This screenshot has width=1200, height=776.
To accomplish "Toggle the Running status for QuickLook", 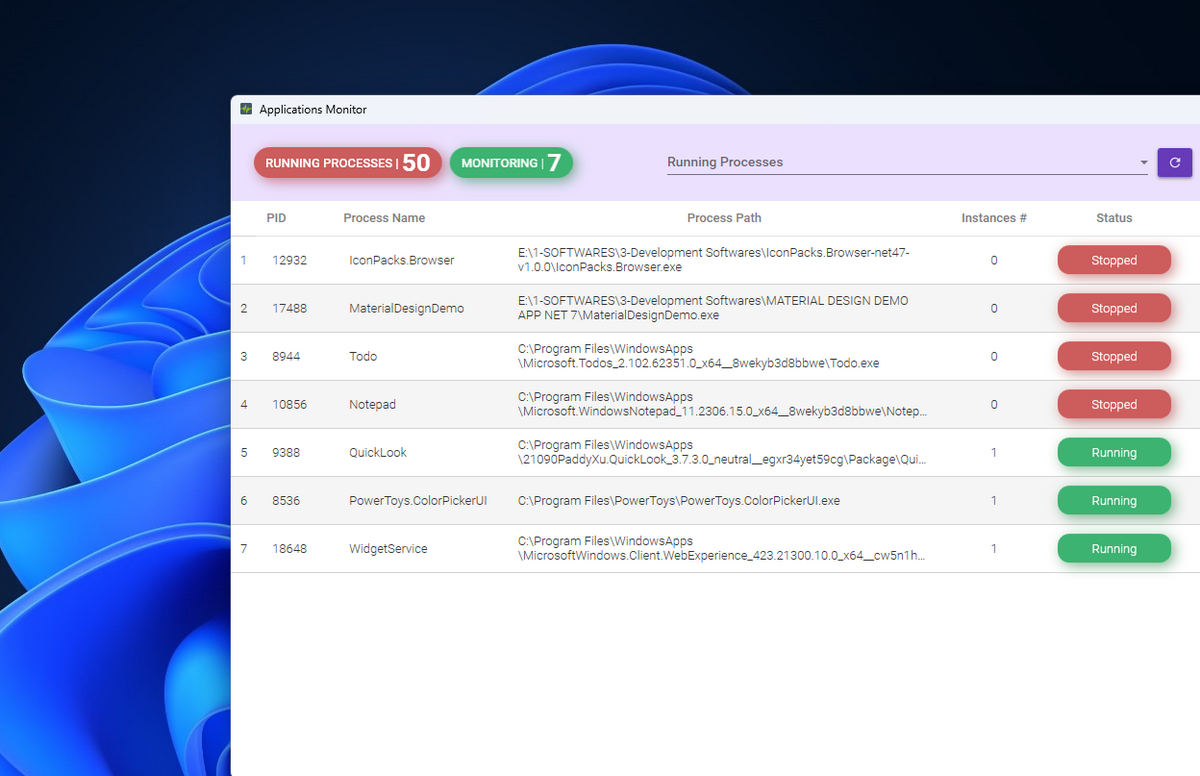I will 1113,453.
